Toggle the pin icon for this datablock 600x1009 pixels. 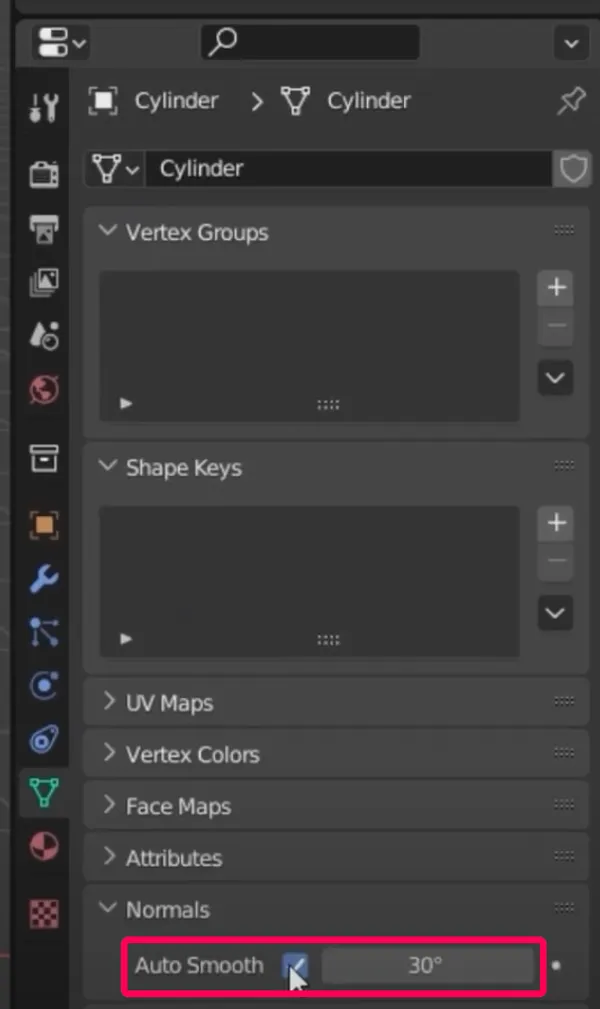click(x=570, y=100)
